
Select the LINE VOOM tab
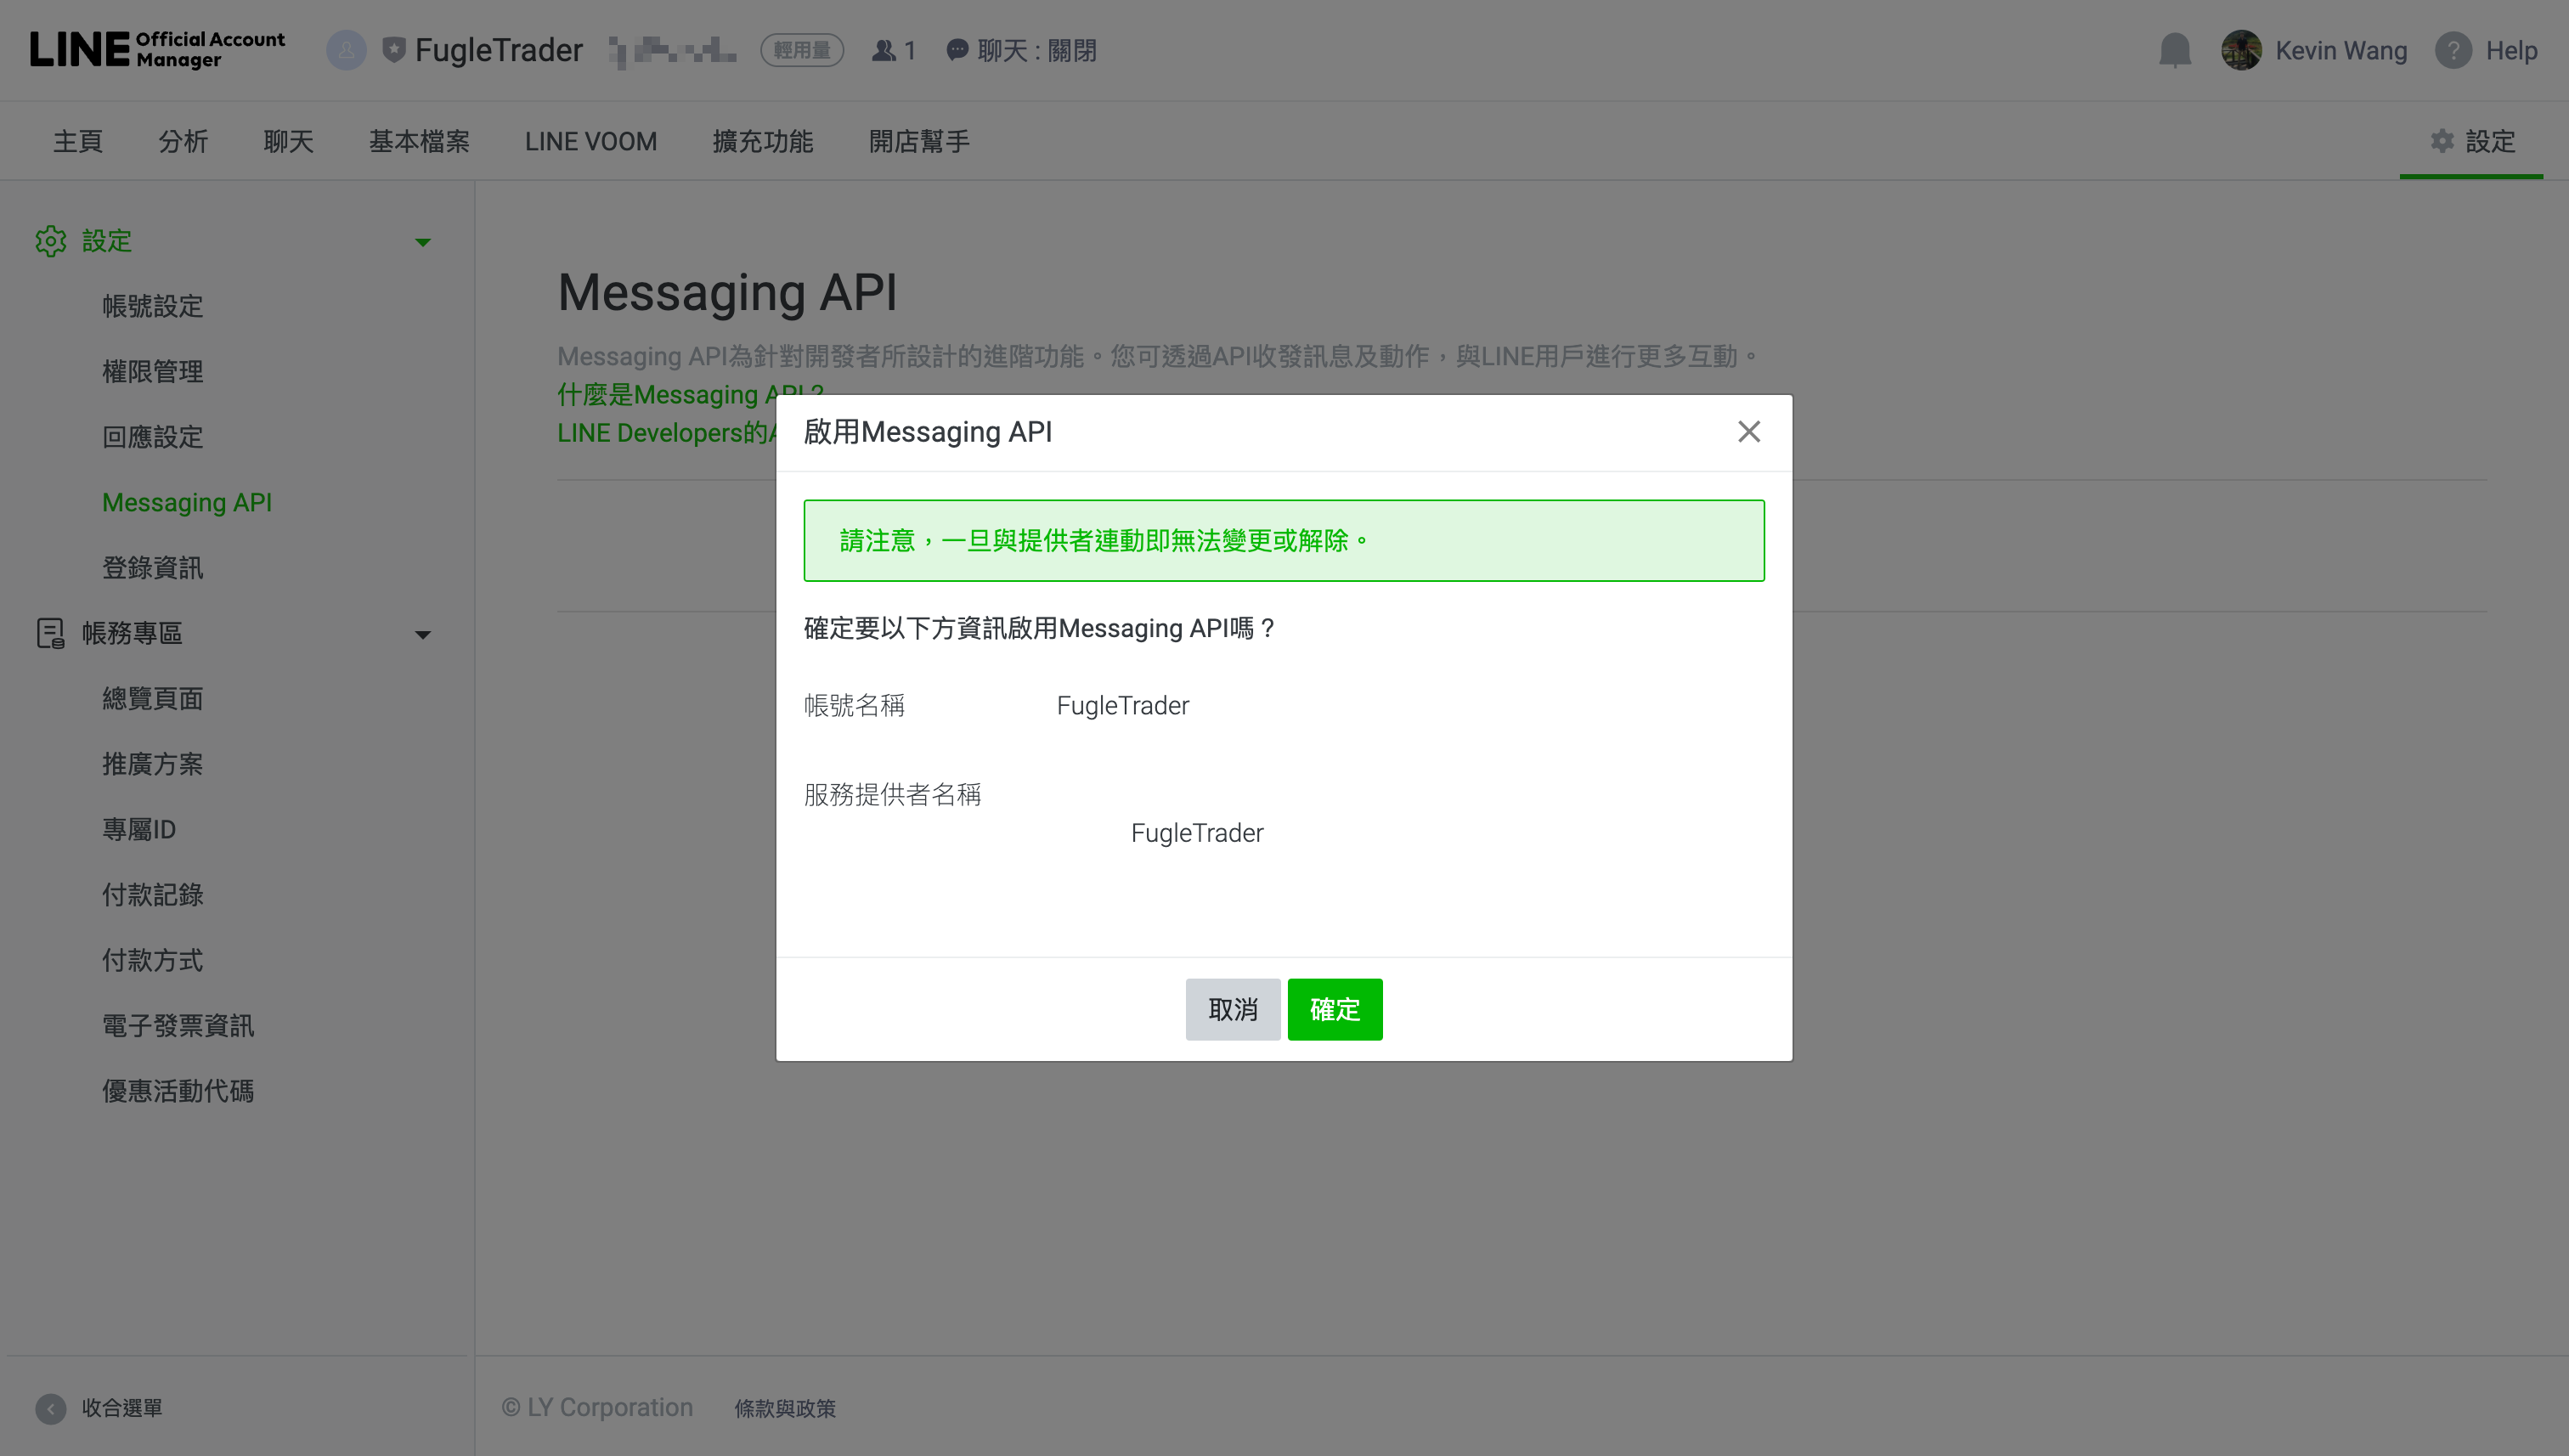click(x=591, y=141)
